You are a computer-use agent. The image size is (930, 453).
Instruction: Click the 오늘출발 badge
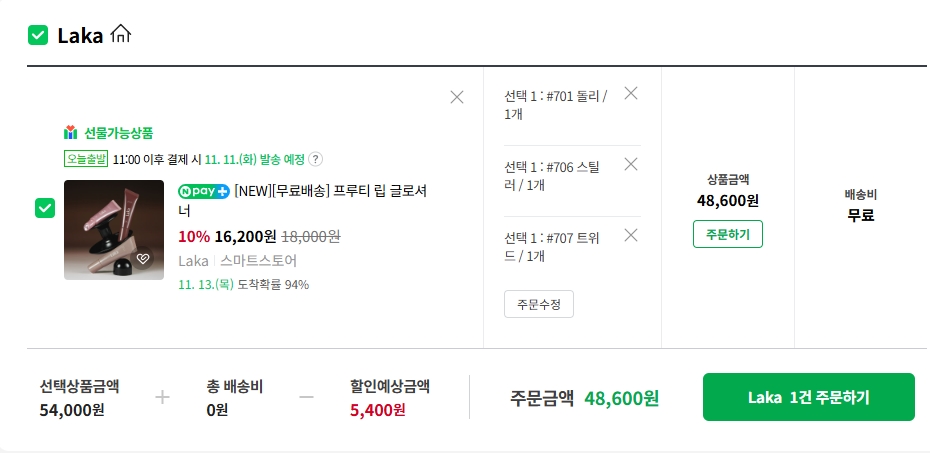click(86, 159)
